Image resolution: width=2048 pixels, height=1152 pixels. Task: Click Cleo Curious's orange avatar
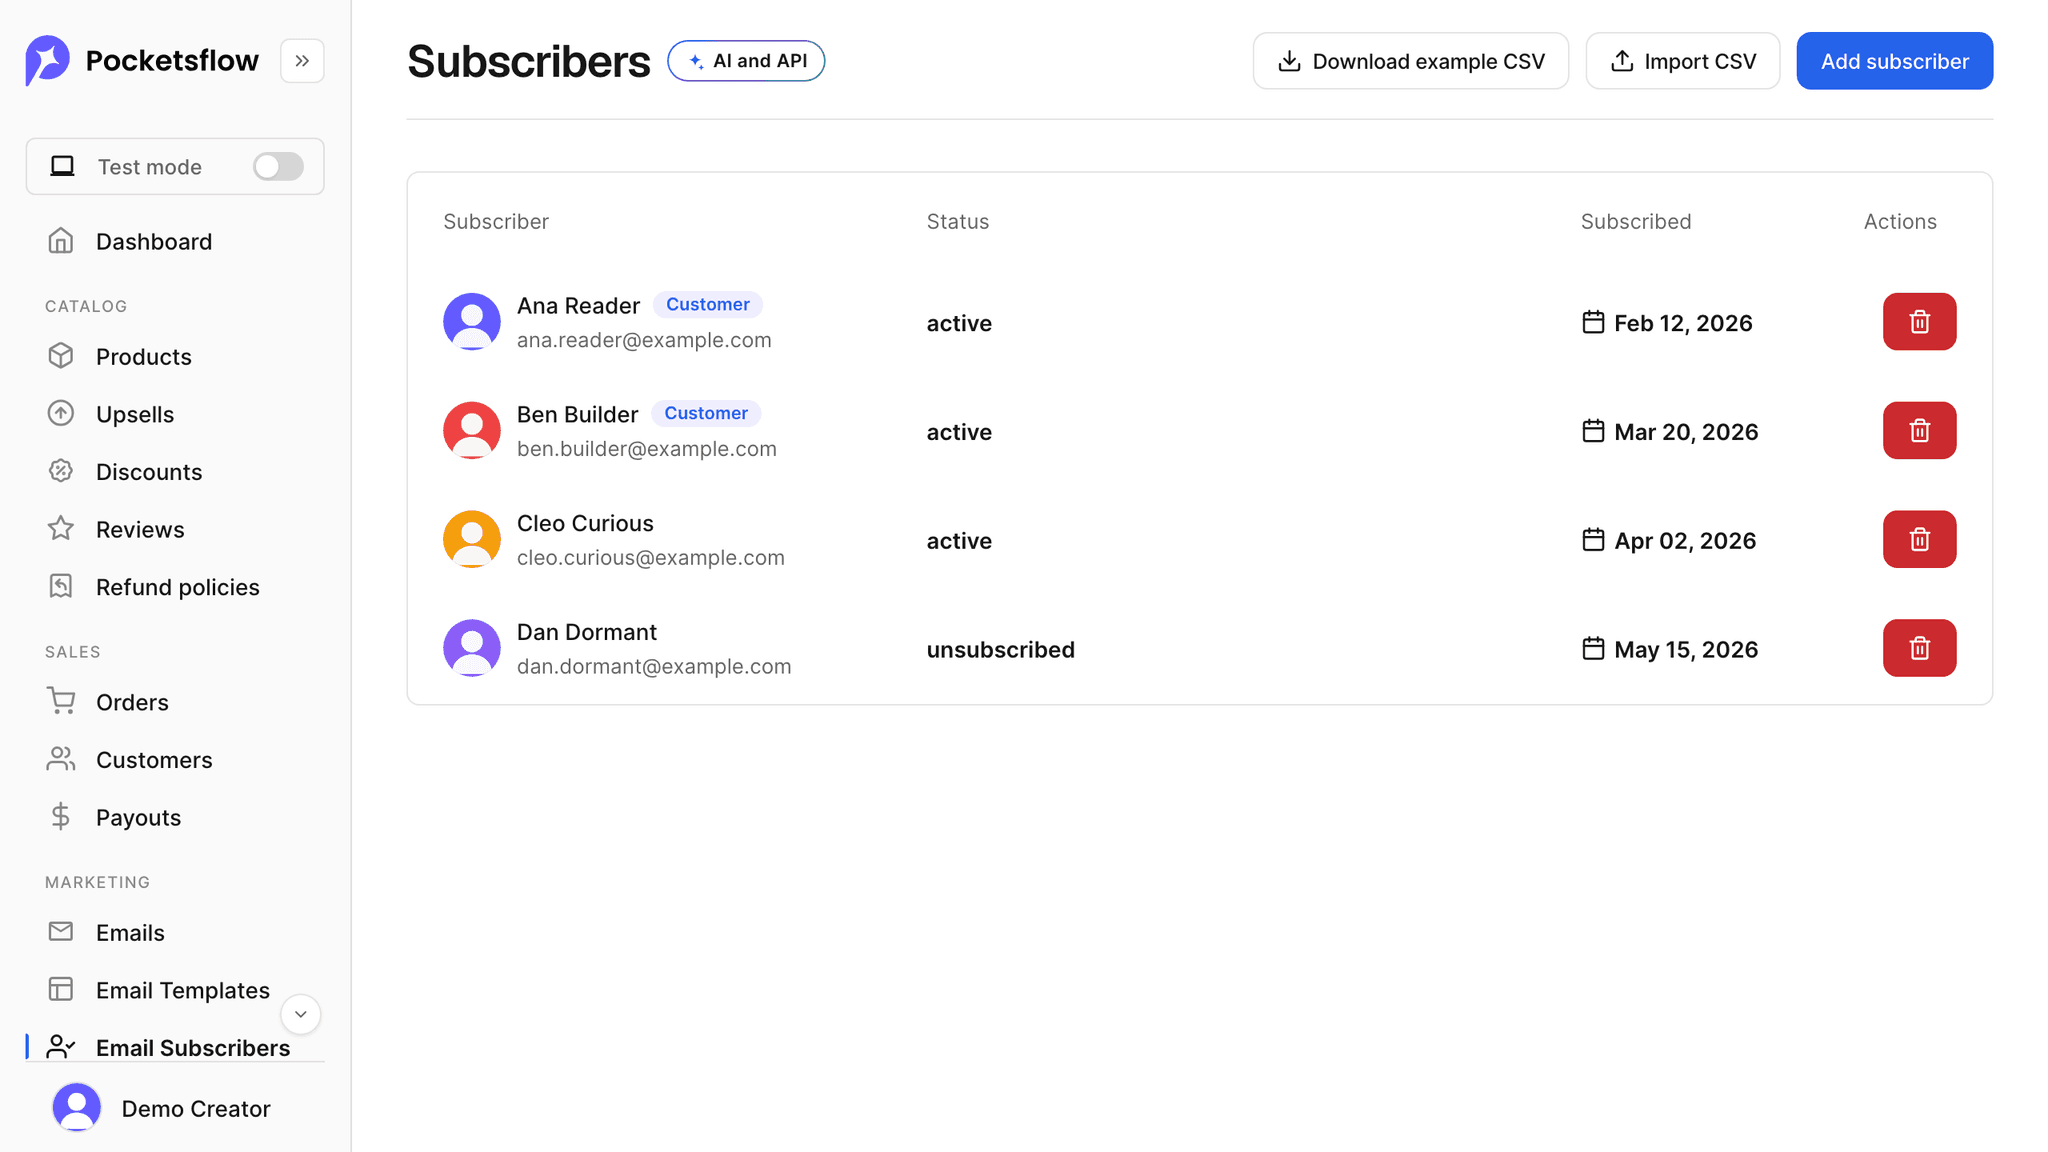tap(472, 540)
